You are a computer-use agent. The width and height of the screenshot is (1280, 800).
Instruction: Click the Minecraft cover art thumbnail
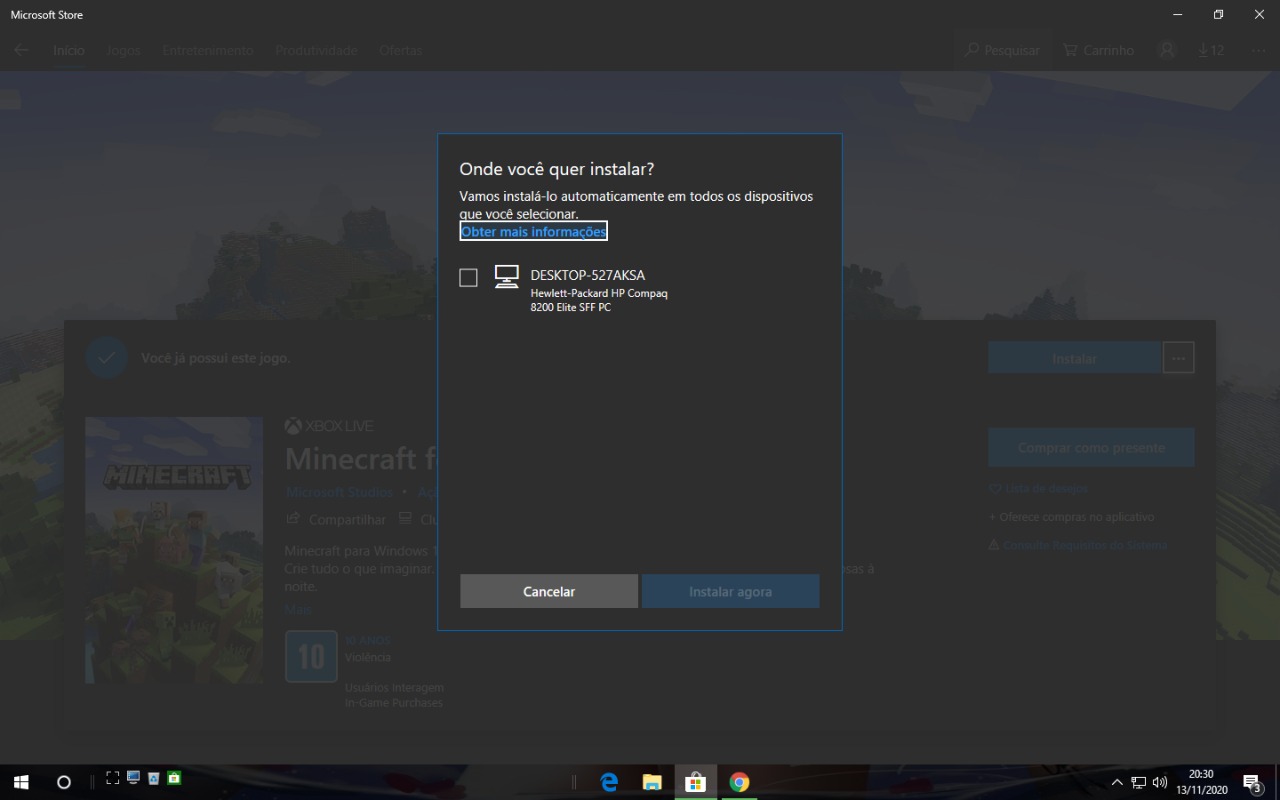point(174,550)
